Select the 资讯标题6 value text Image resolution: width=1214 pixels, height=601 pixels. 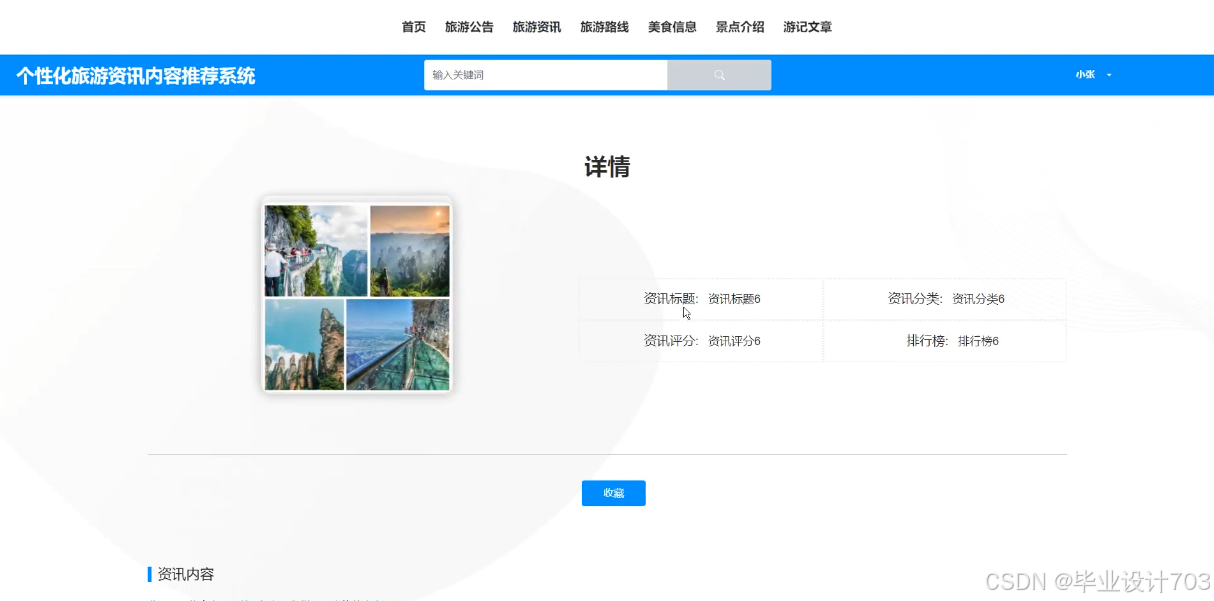[735, 299]
